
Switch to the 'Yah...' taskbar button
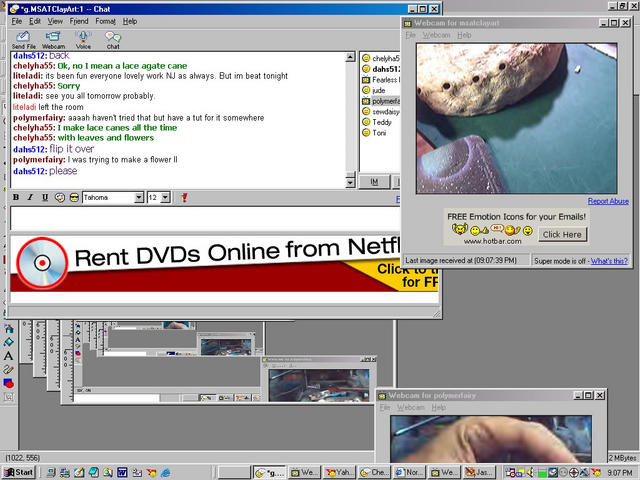(339, 473)
